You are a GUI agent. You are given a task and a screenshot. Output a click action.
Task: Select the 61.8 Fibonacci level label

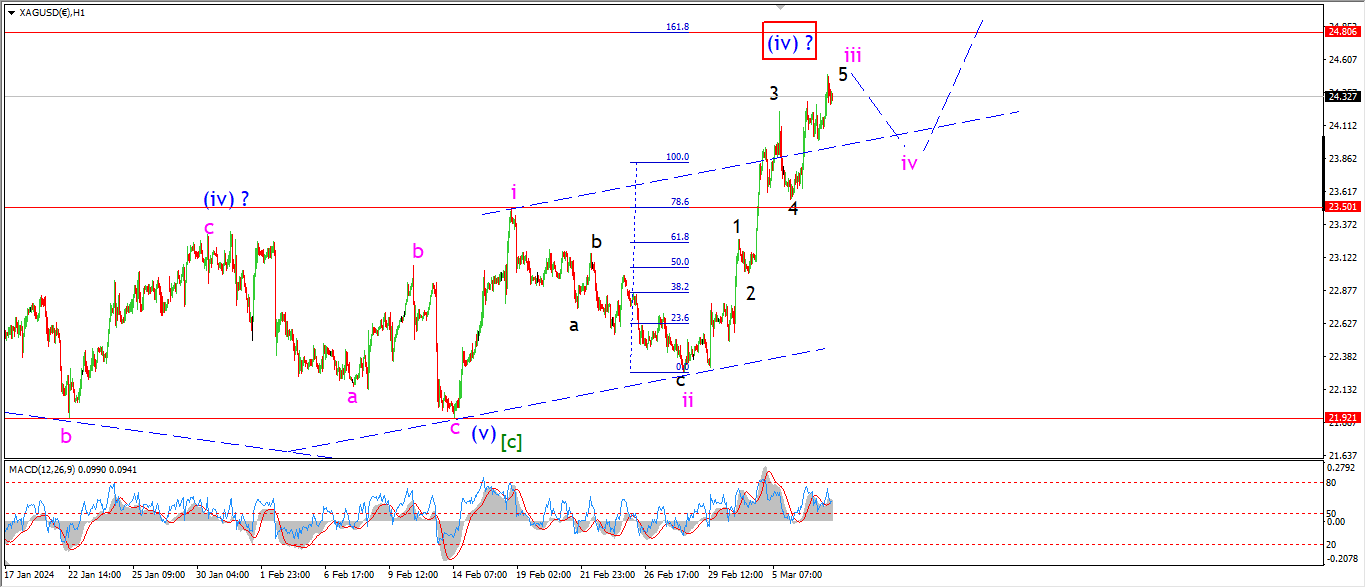[x=679, y=237]
